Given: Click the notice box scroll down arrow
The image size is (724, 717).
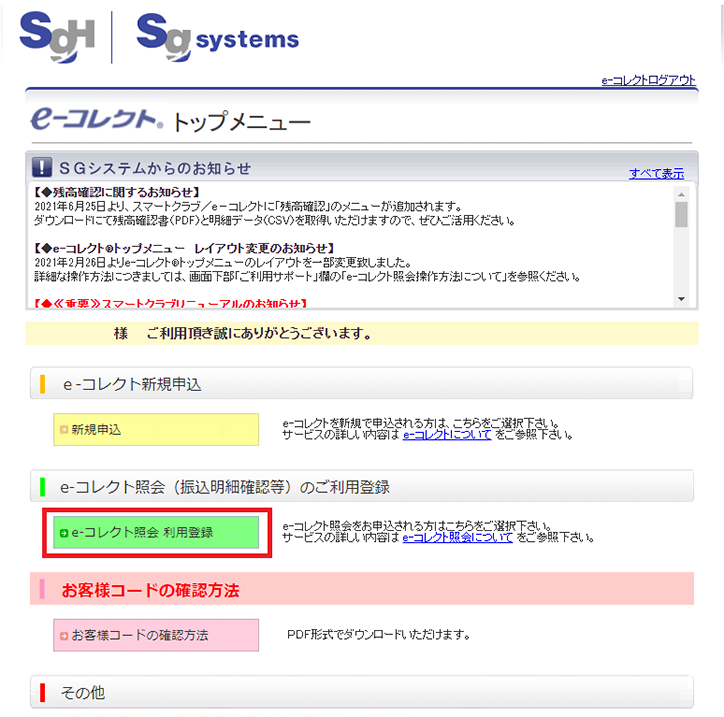Looking at the screenshot, I should tap(681, 299).
